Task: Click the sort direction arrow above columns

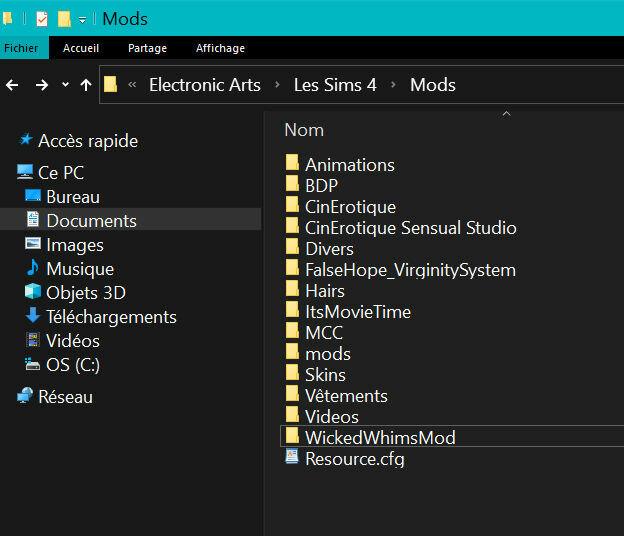Action: pos(506,114)
